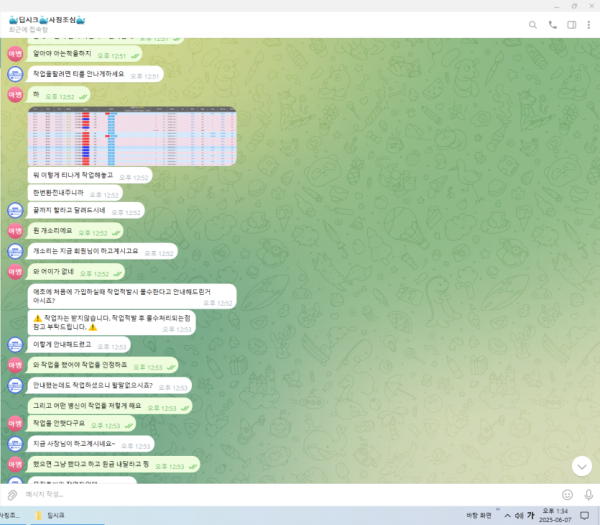Viewport: 600px width, 525px height.
Task: Expand 바탕 화면 toolbar double-chevron
Action: [x=498, y=509]
